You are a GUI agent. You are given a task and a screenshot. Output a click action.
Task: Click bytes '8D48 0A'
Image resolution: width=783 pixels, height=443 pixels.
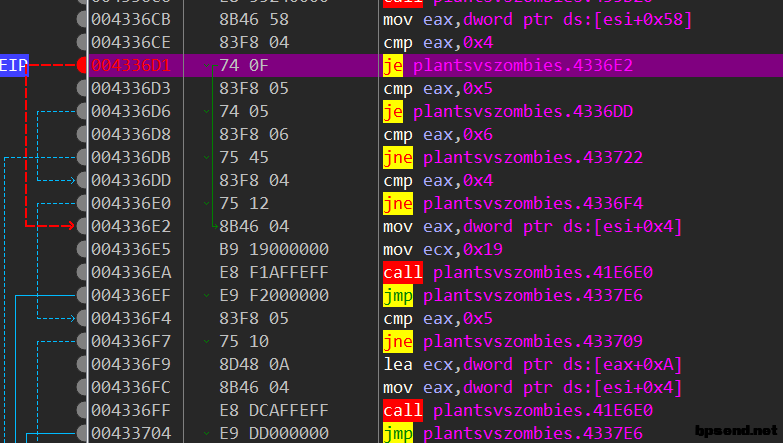(x=254, y=364)
